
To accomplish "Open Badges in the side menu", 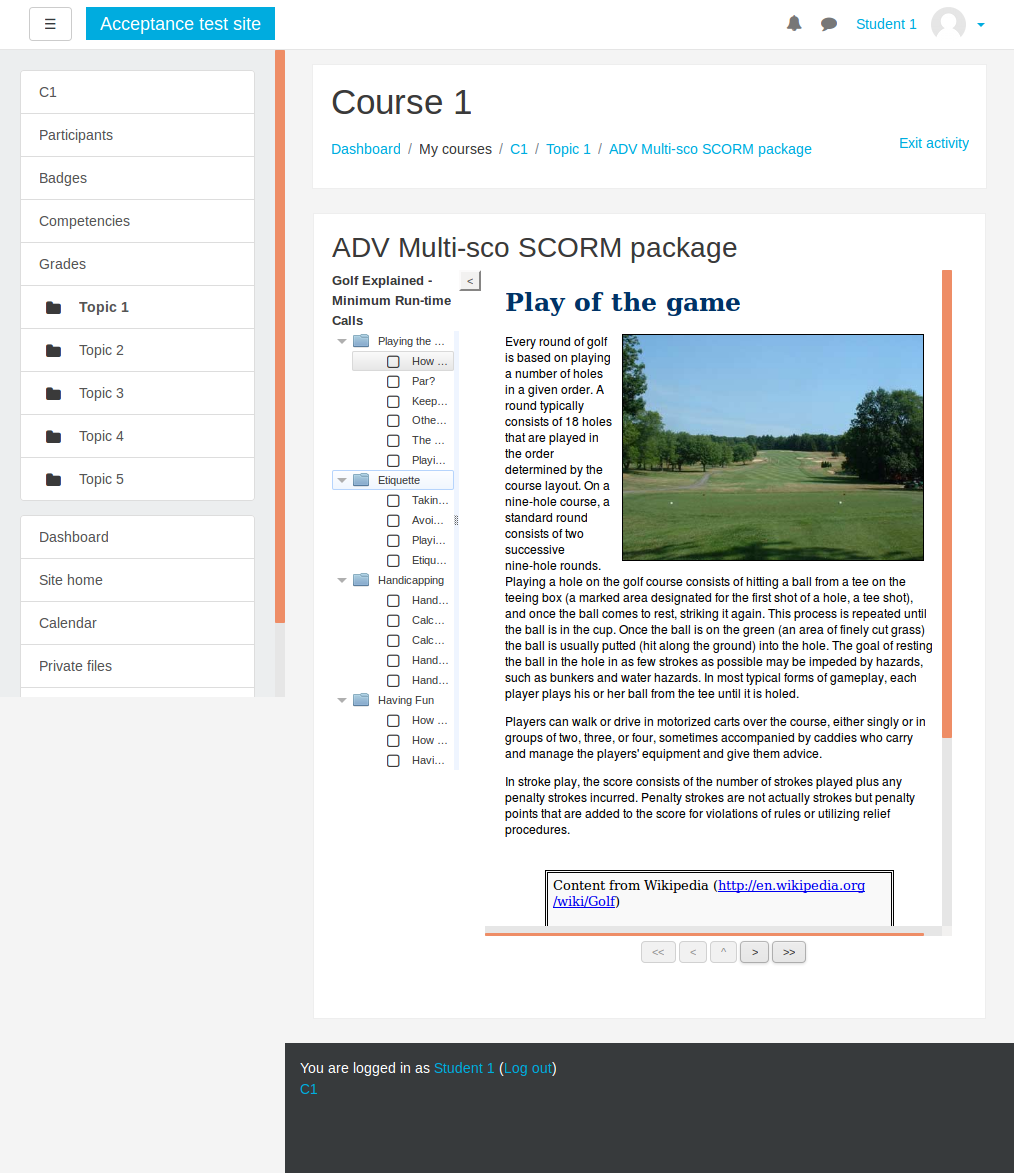I will coord(138,178).
